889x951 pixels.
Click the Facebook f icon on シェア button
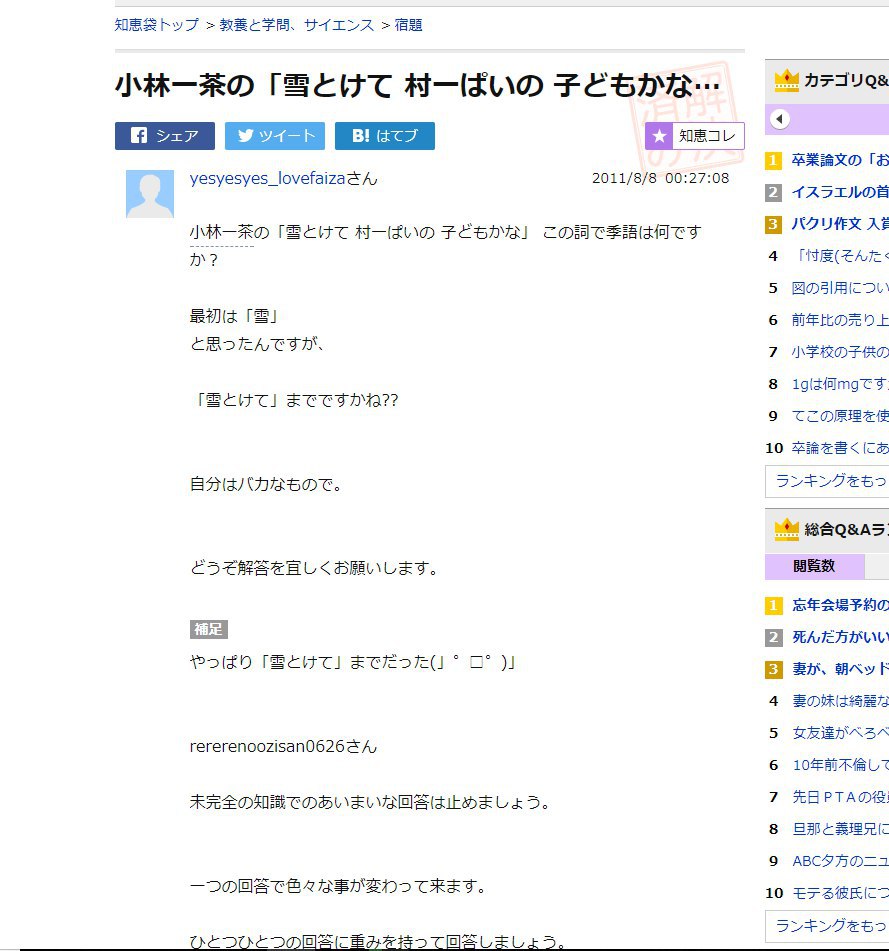139,135
